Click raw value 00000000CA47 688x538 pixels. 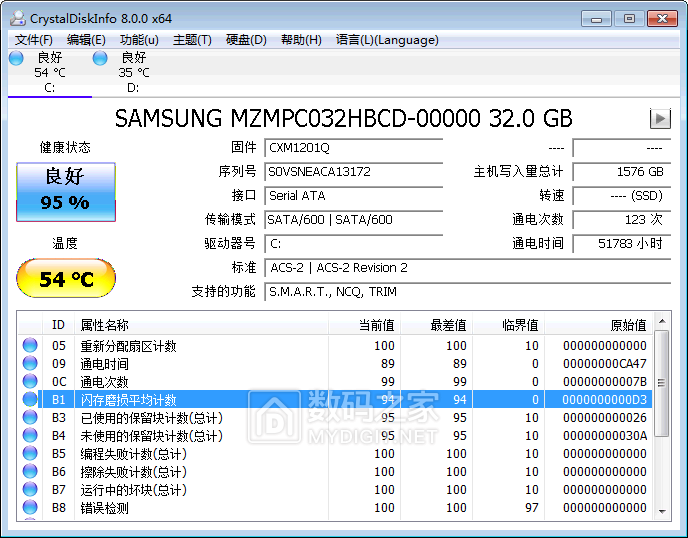605,364
